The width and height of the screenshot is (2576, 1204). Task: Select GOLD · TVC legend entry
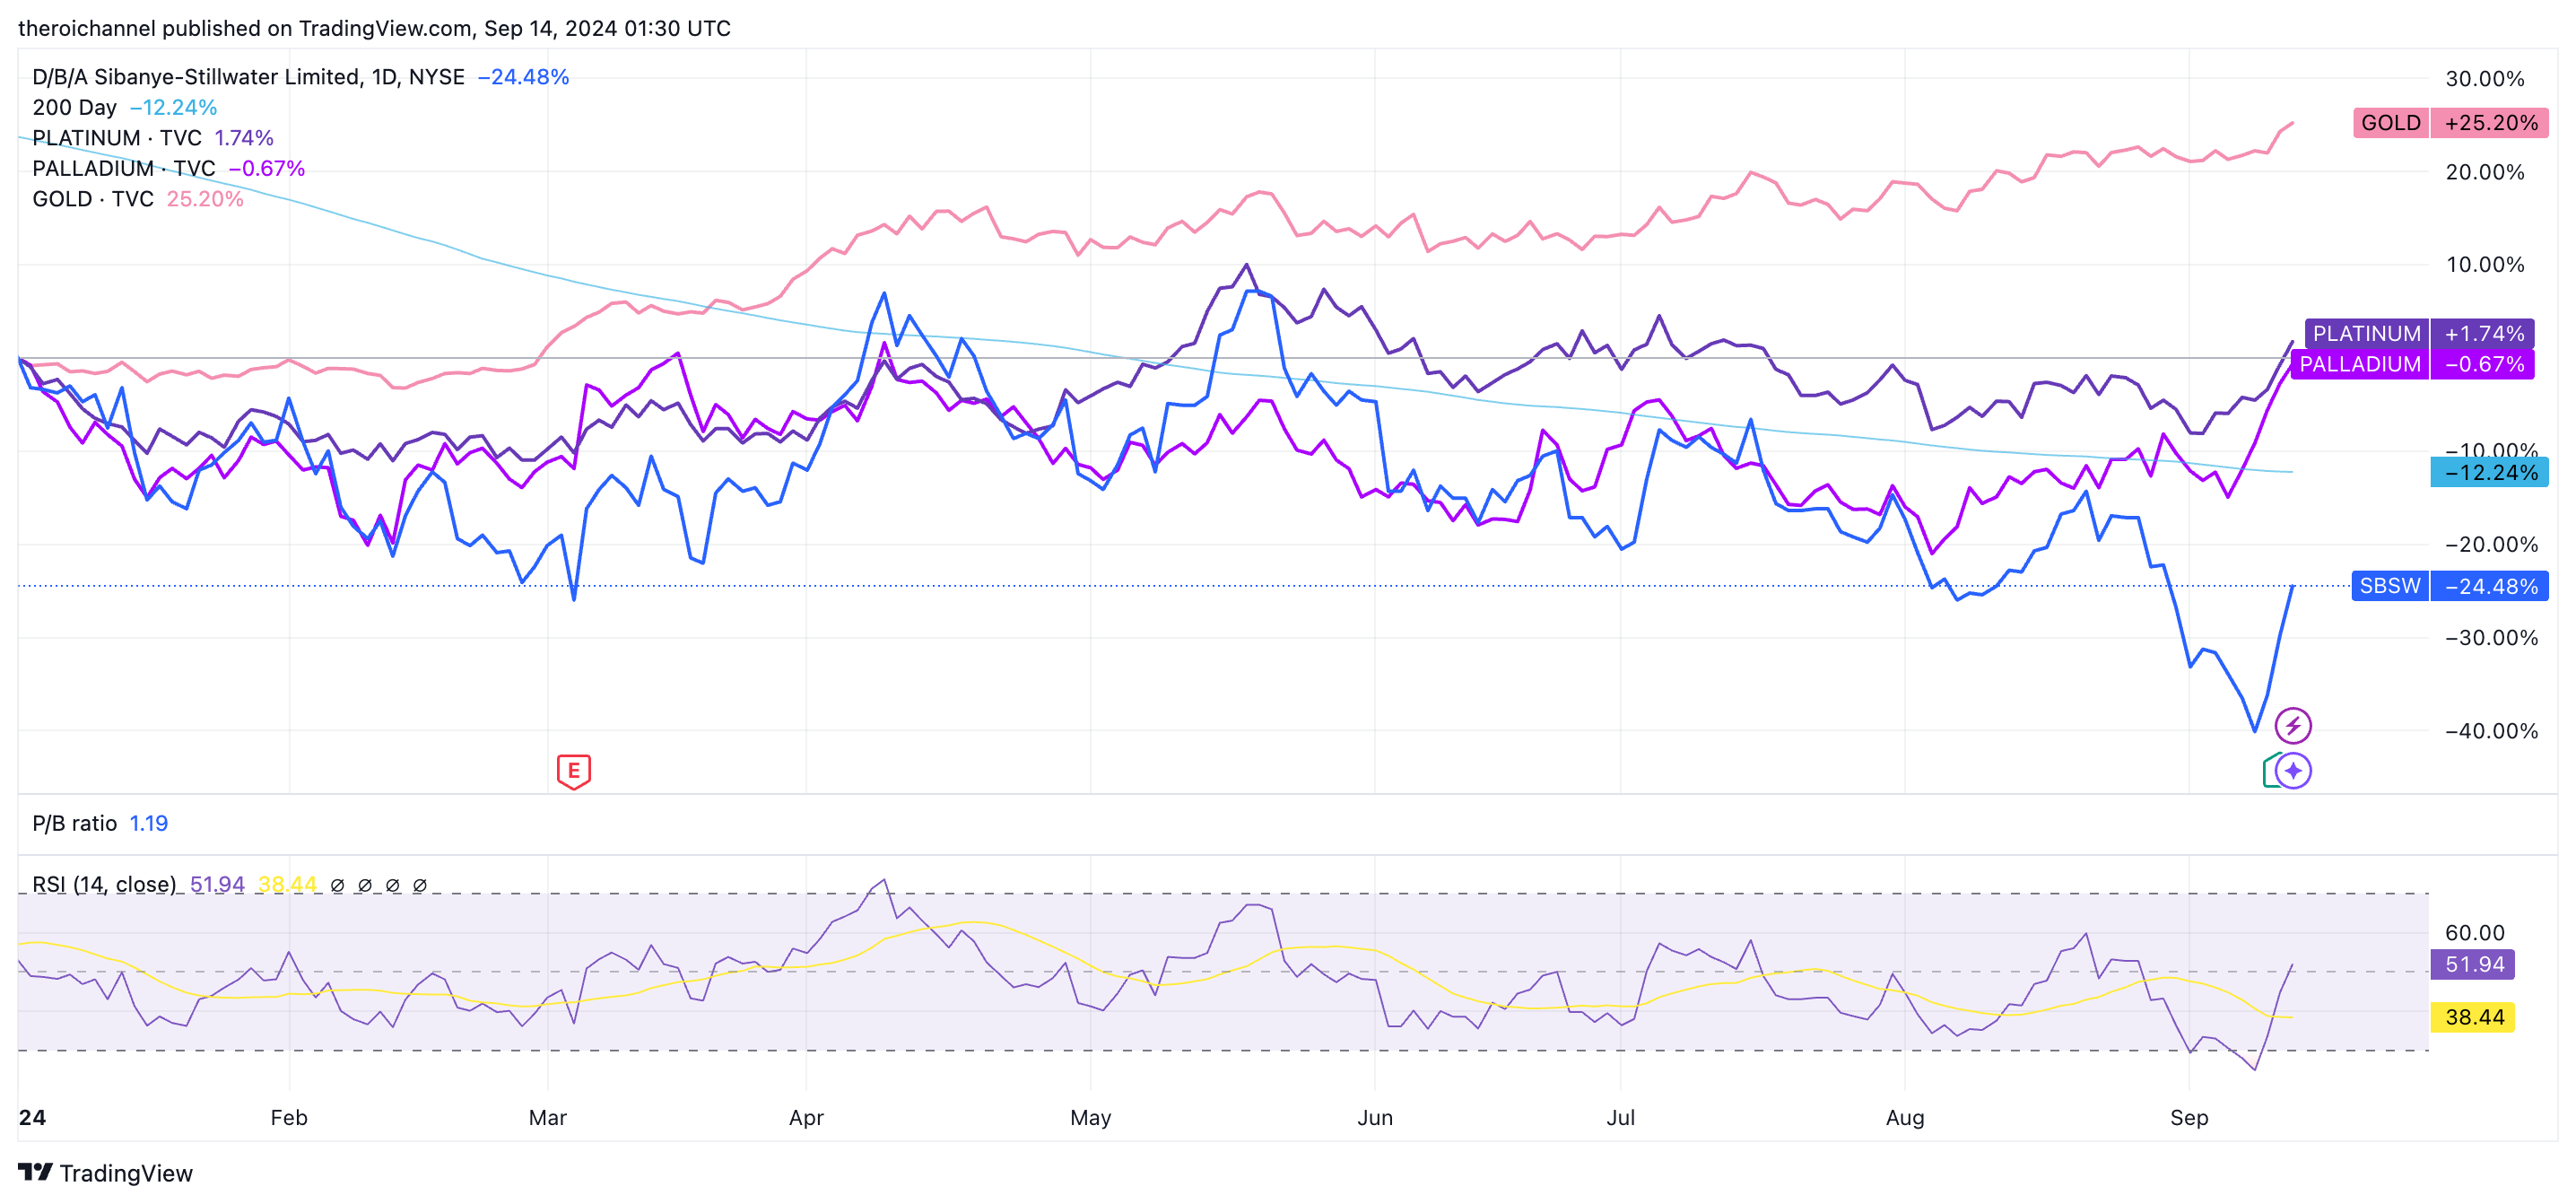(92, 199)
